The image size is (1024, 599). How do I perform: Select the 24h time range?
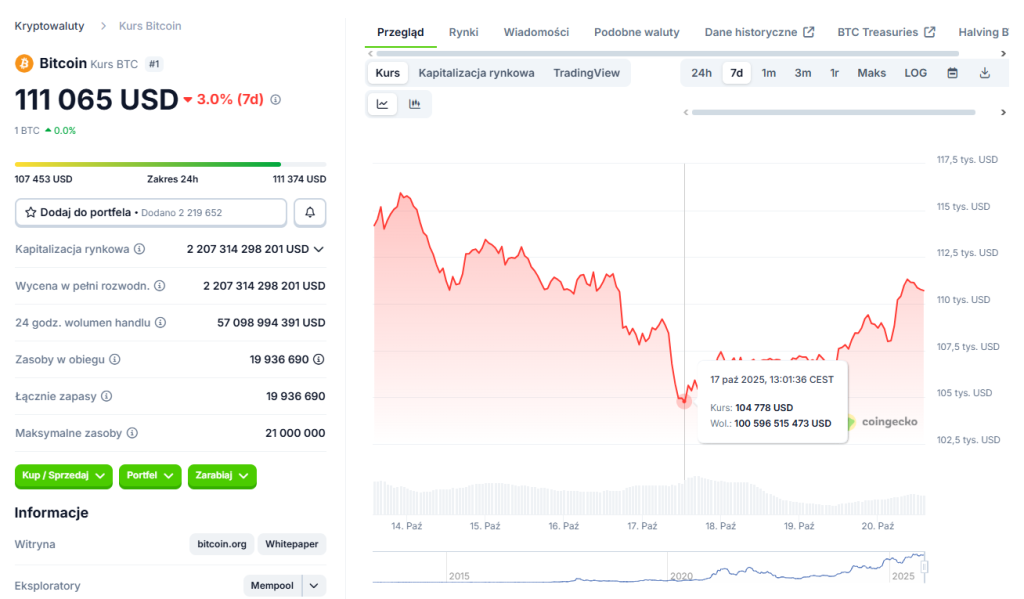pyautogui.click(x=701, y=73)
